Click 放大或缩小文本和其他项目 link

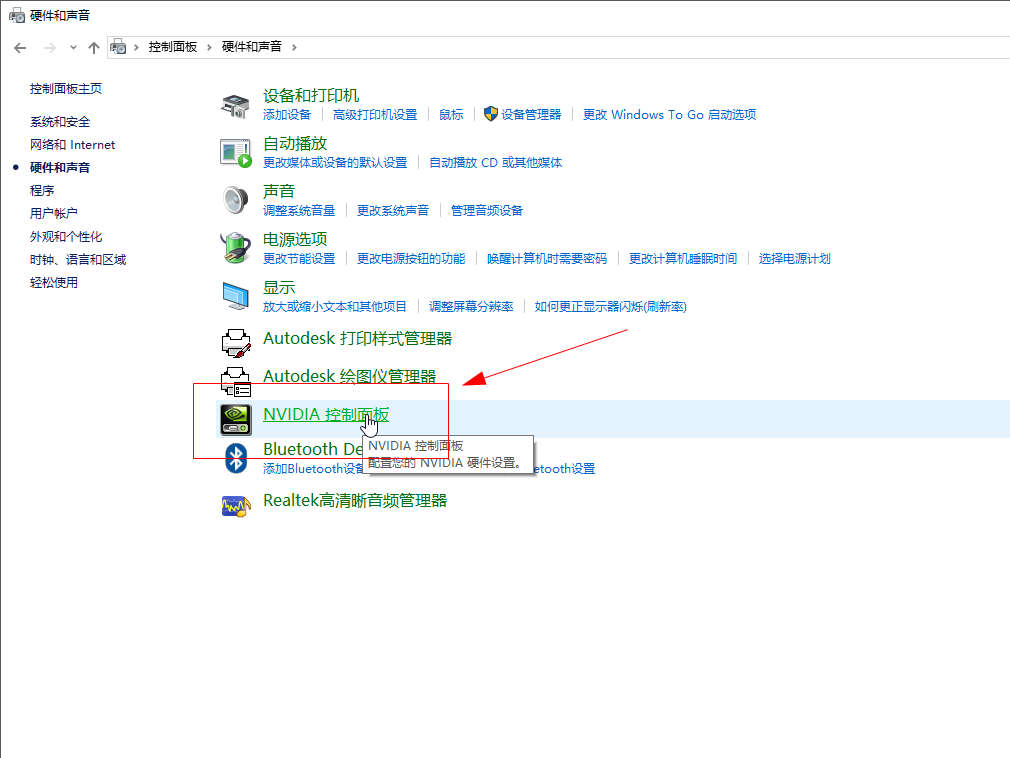(335, 307)
